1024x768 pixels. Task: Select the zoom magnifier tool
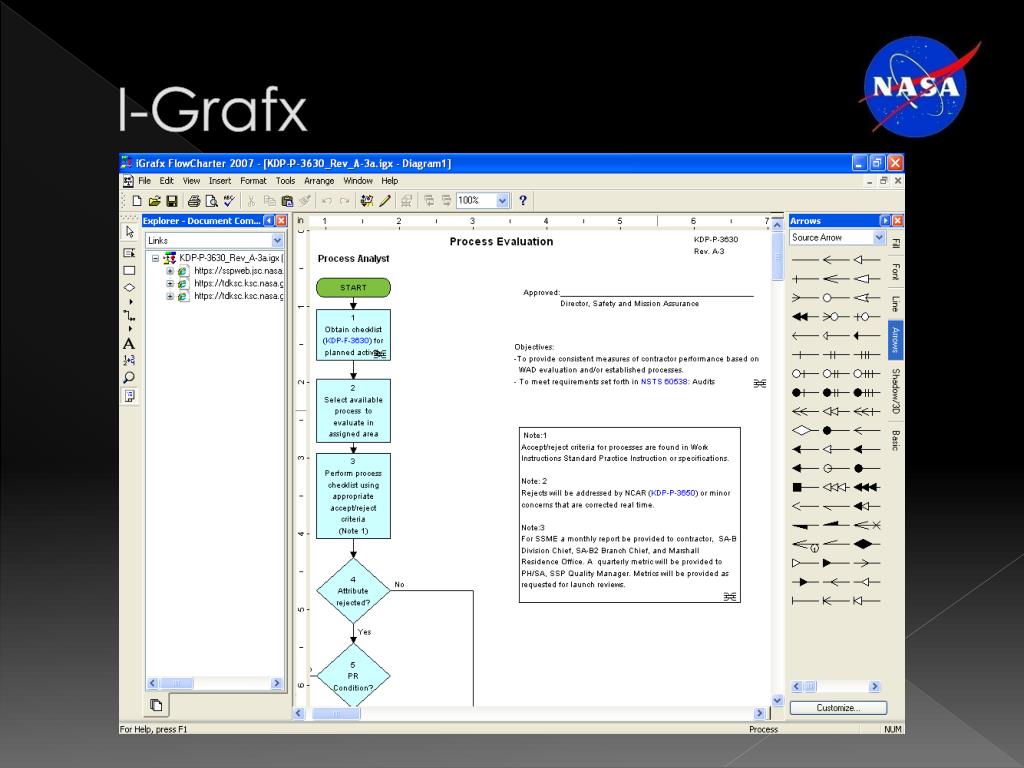point(129,377)
